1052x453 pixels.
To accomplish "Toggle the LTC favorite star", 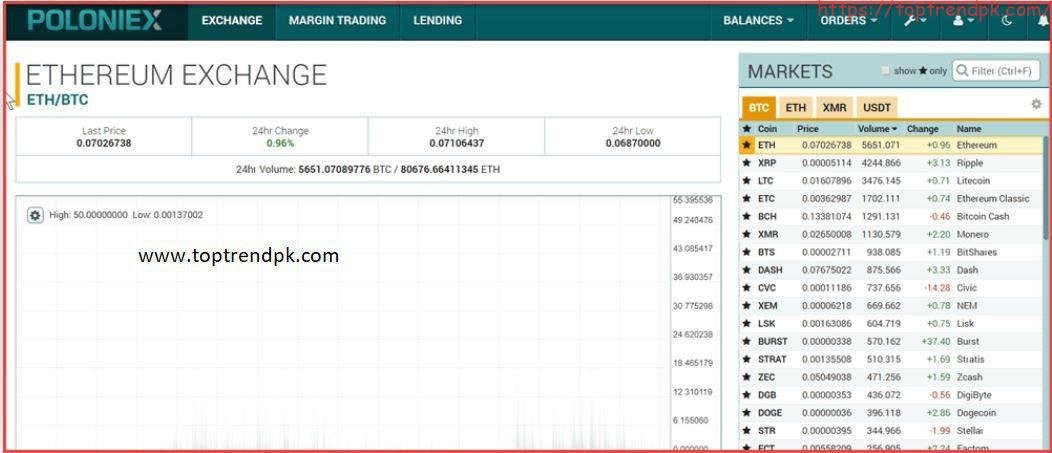I will pos(746,181).
